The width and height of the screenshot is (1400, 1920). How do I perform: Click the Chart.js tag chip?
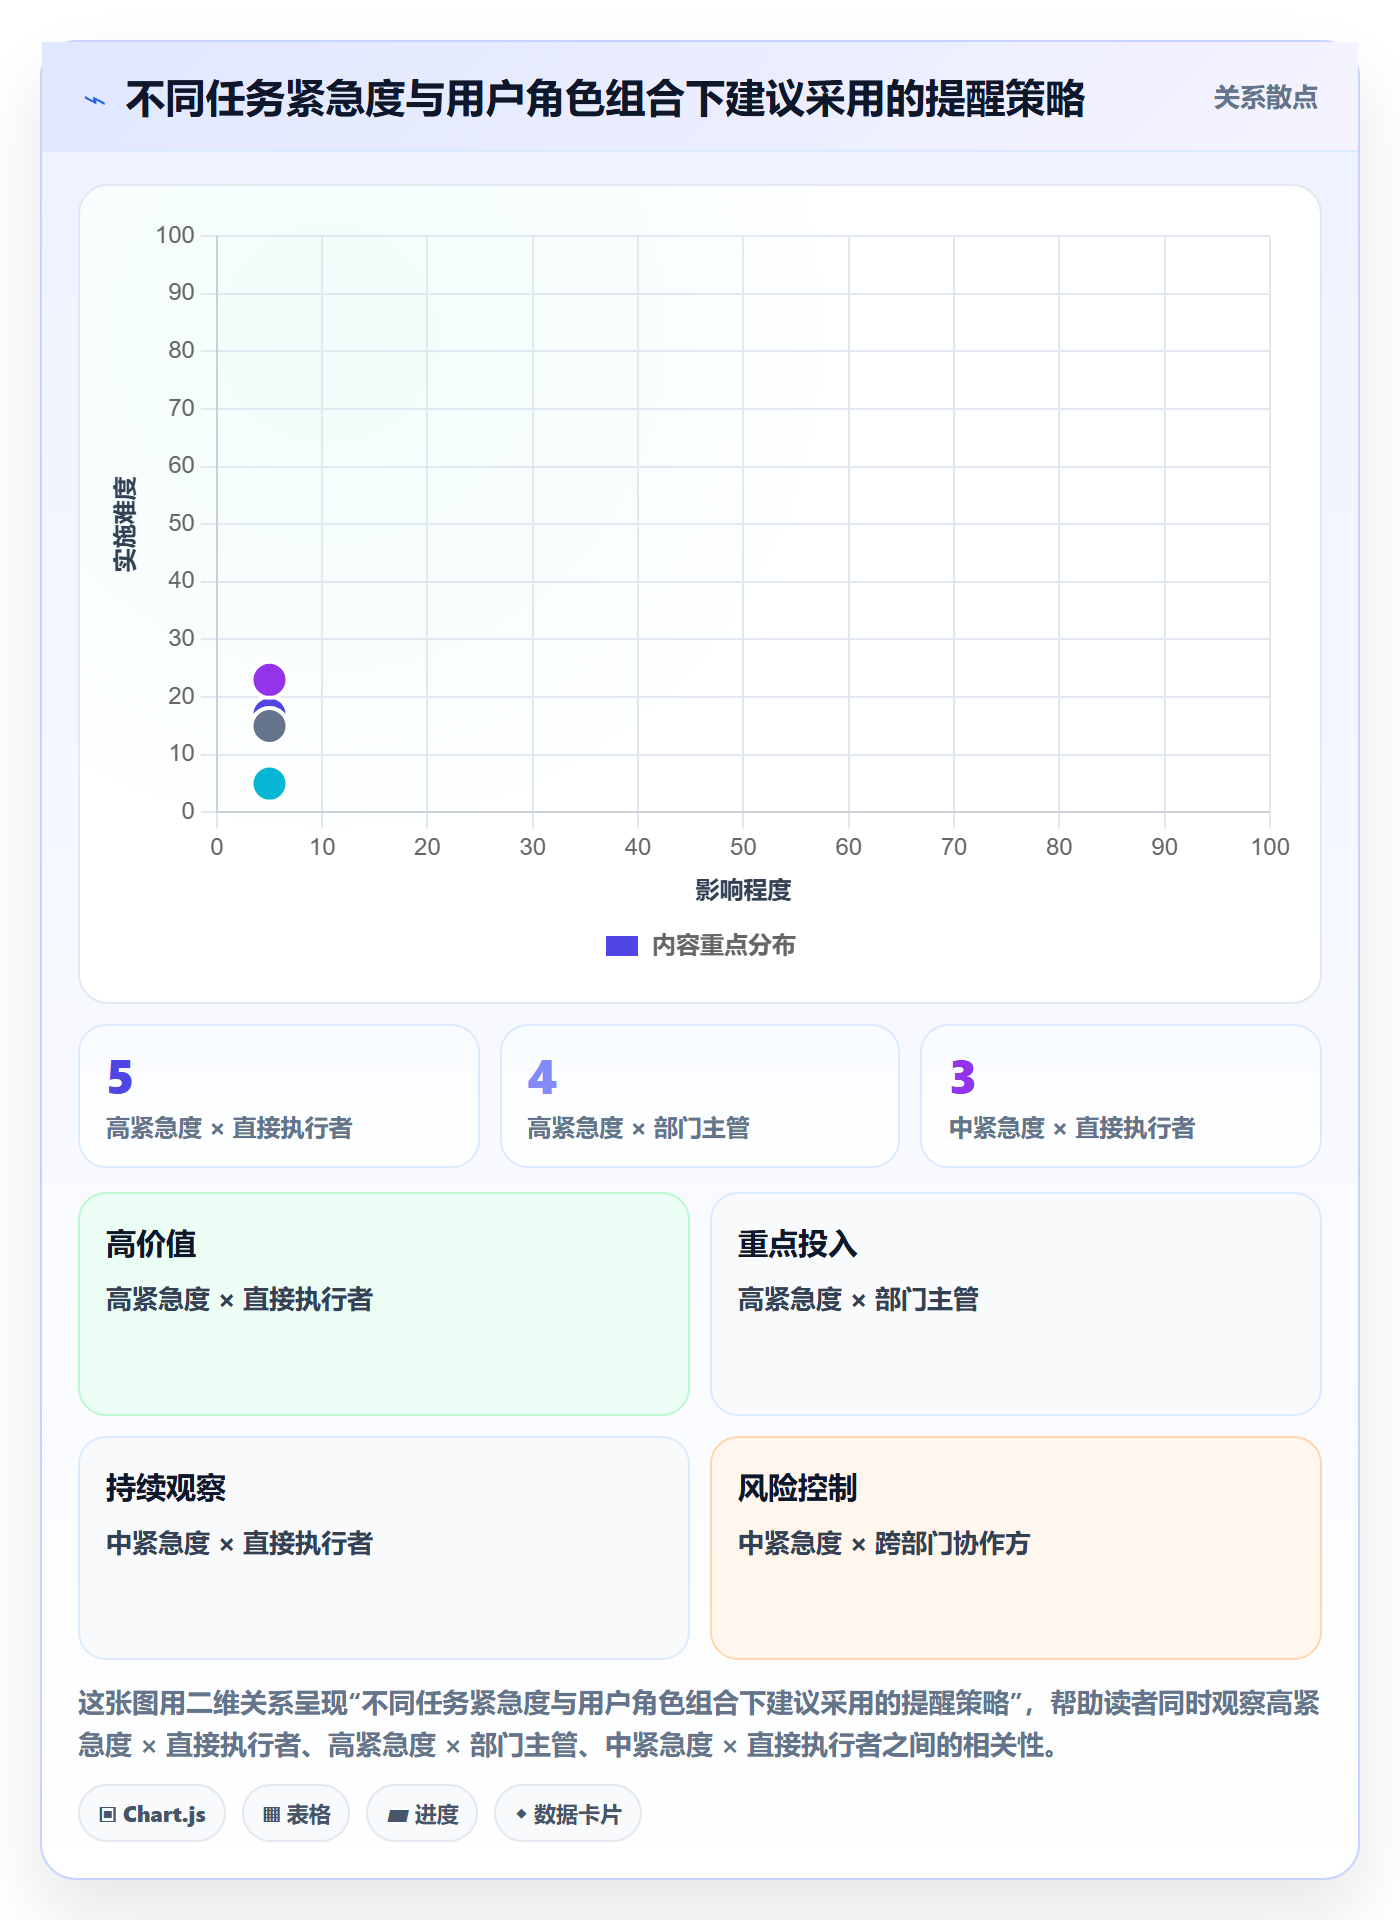[152, 1813]
